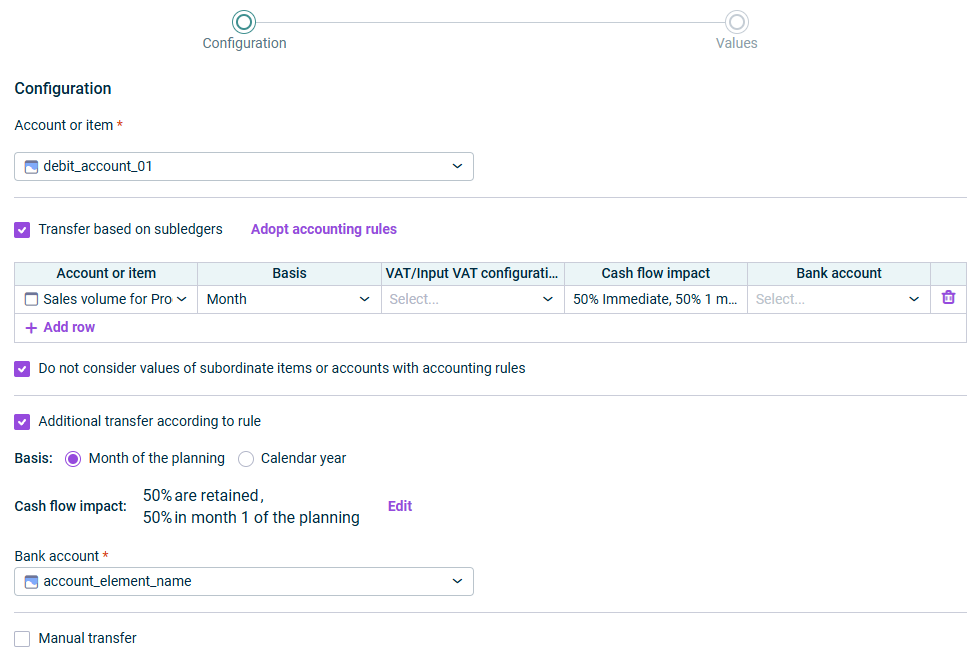Click the icon before account_element_name
974x654 pixels.
31,581
